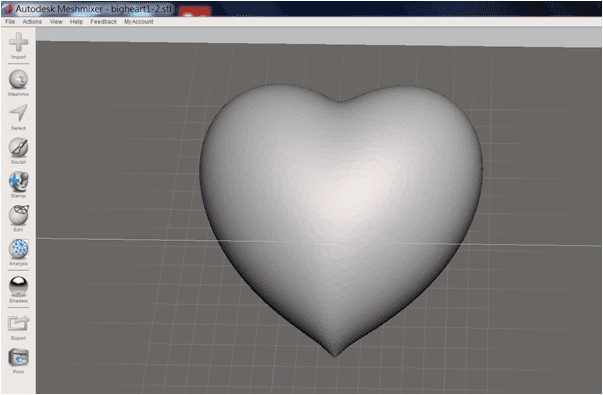Open the My Account menu

tap(138, 22)
